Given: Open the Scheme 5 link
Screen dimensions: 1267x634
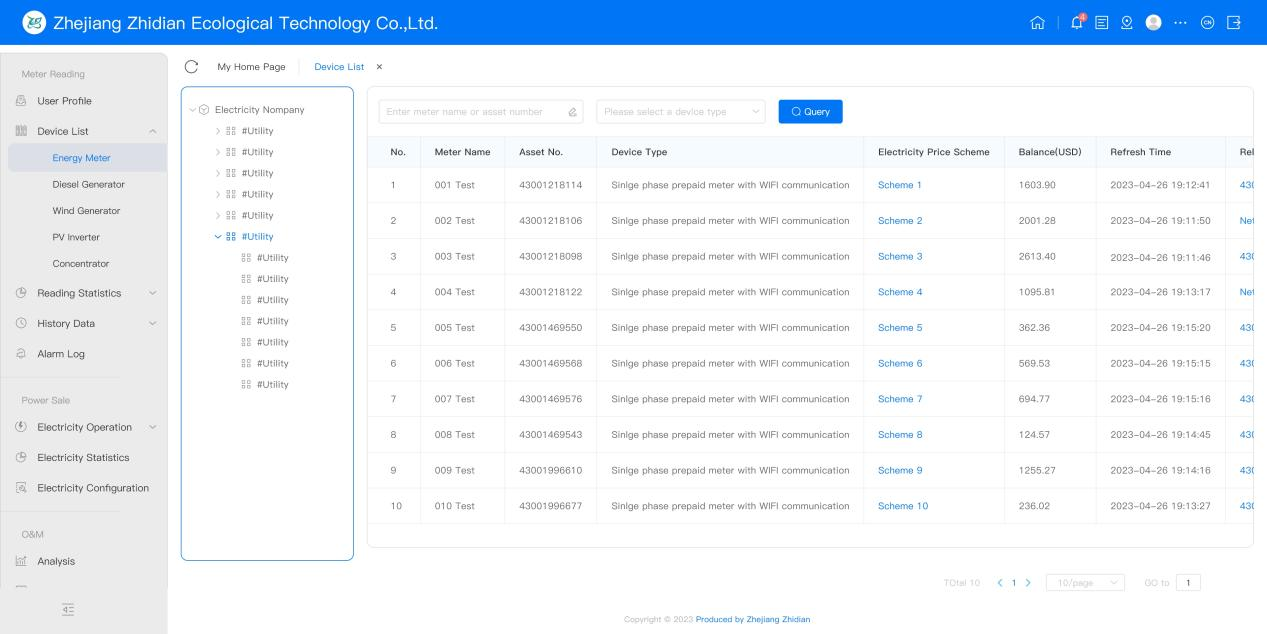Looking at the screenshot, I should (900, 328).
